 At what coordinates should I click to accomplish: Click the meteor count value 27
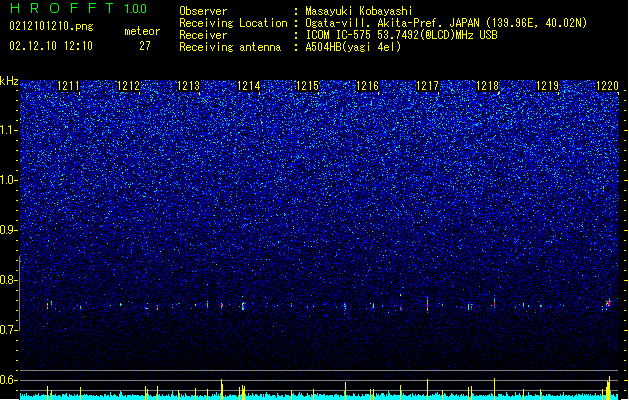click(x=145, y=46)
